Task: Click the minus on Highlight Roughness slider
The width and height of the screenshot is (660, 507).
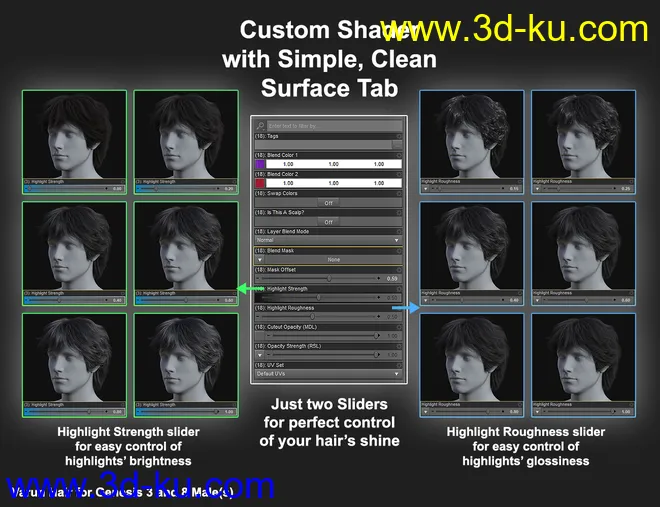Action: (258, 316)
